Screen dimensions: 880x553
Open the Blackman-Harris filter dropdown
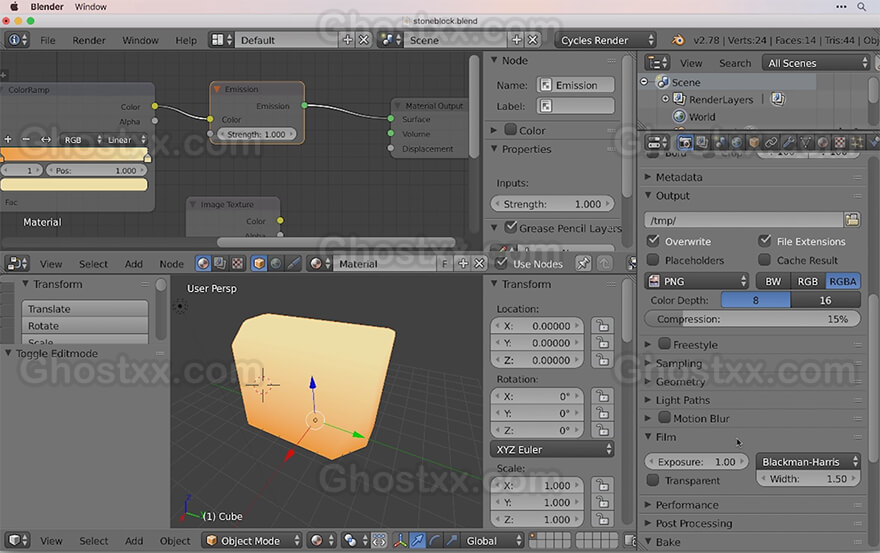click(808, 461)
